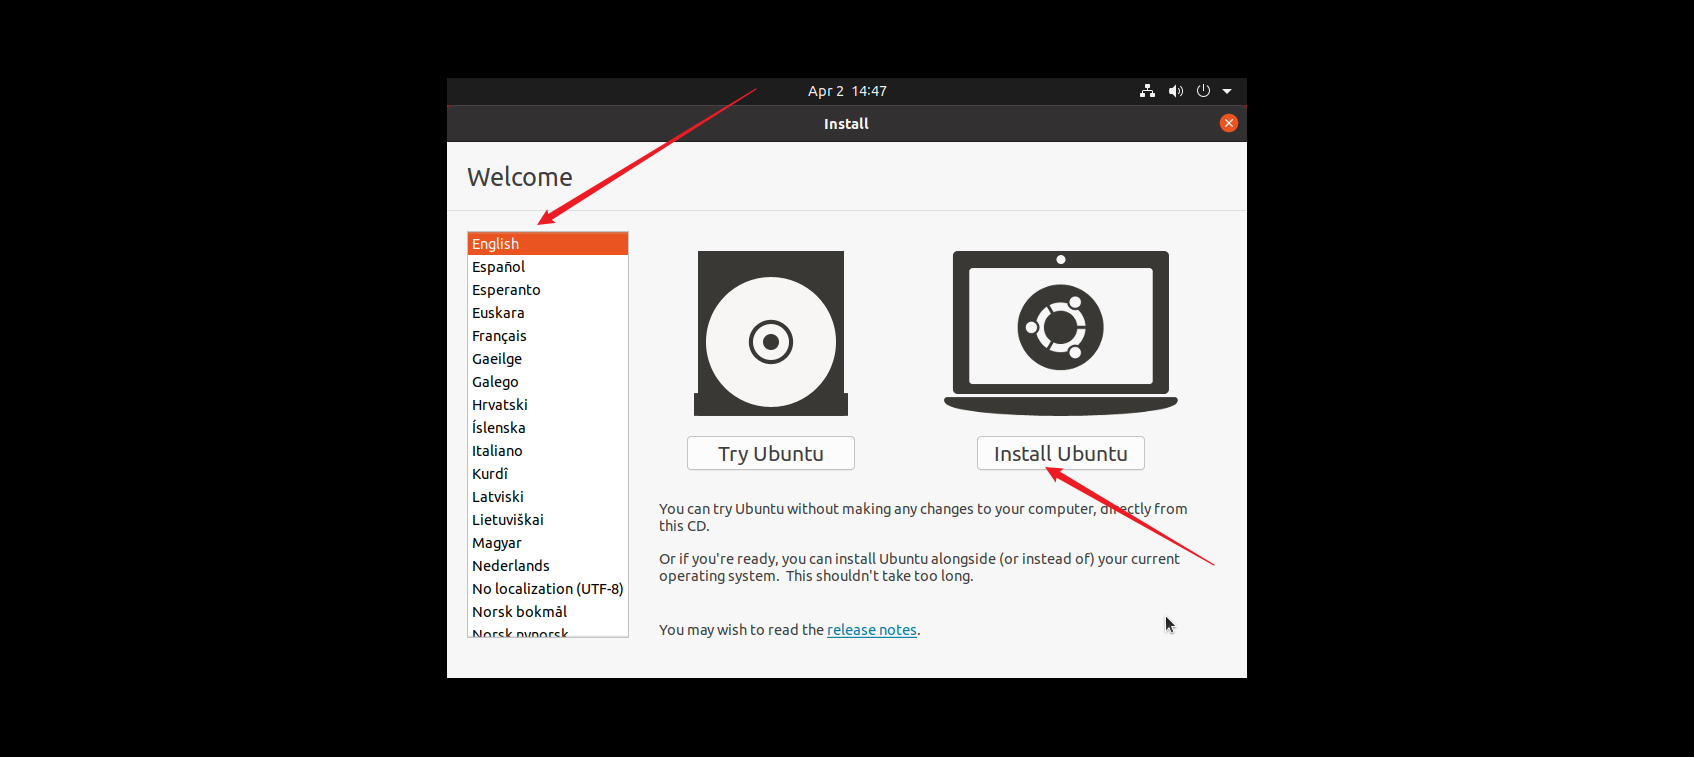Pick Français from the language list
The height and width of the screenshot is (757, 1694).
(x=548, y=336)
